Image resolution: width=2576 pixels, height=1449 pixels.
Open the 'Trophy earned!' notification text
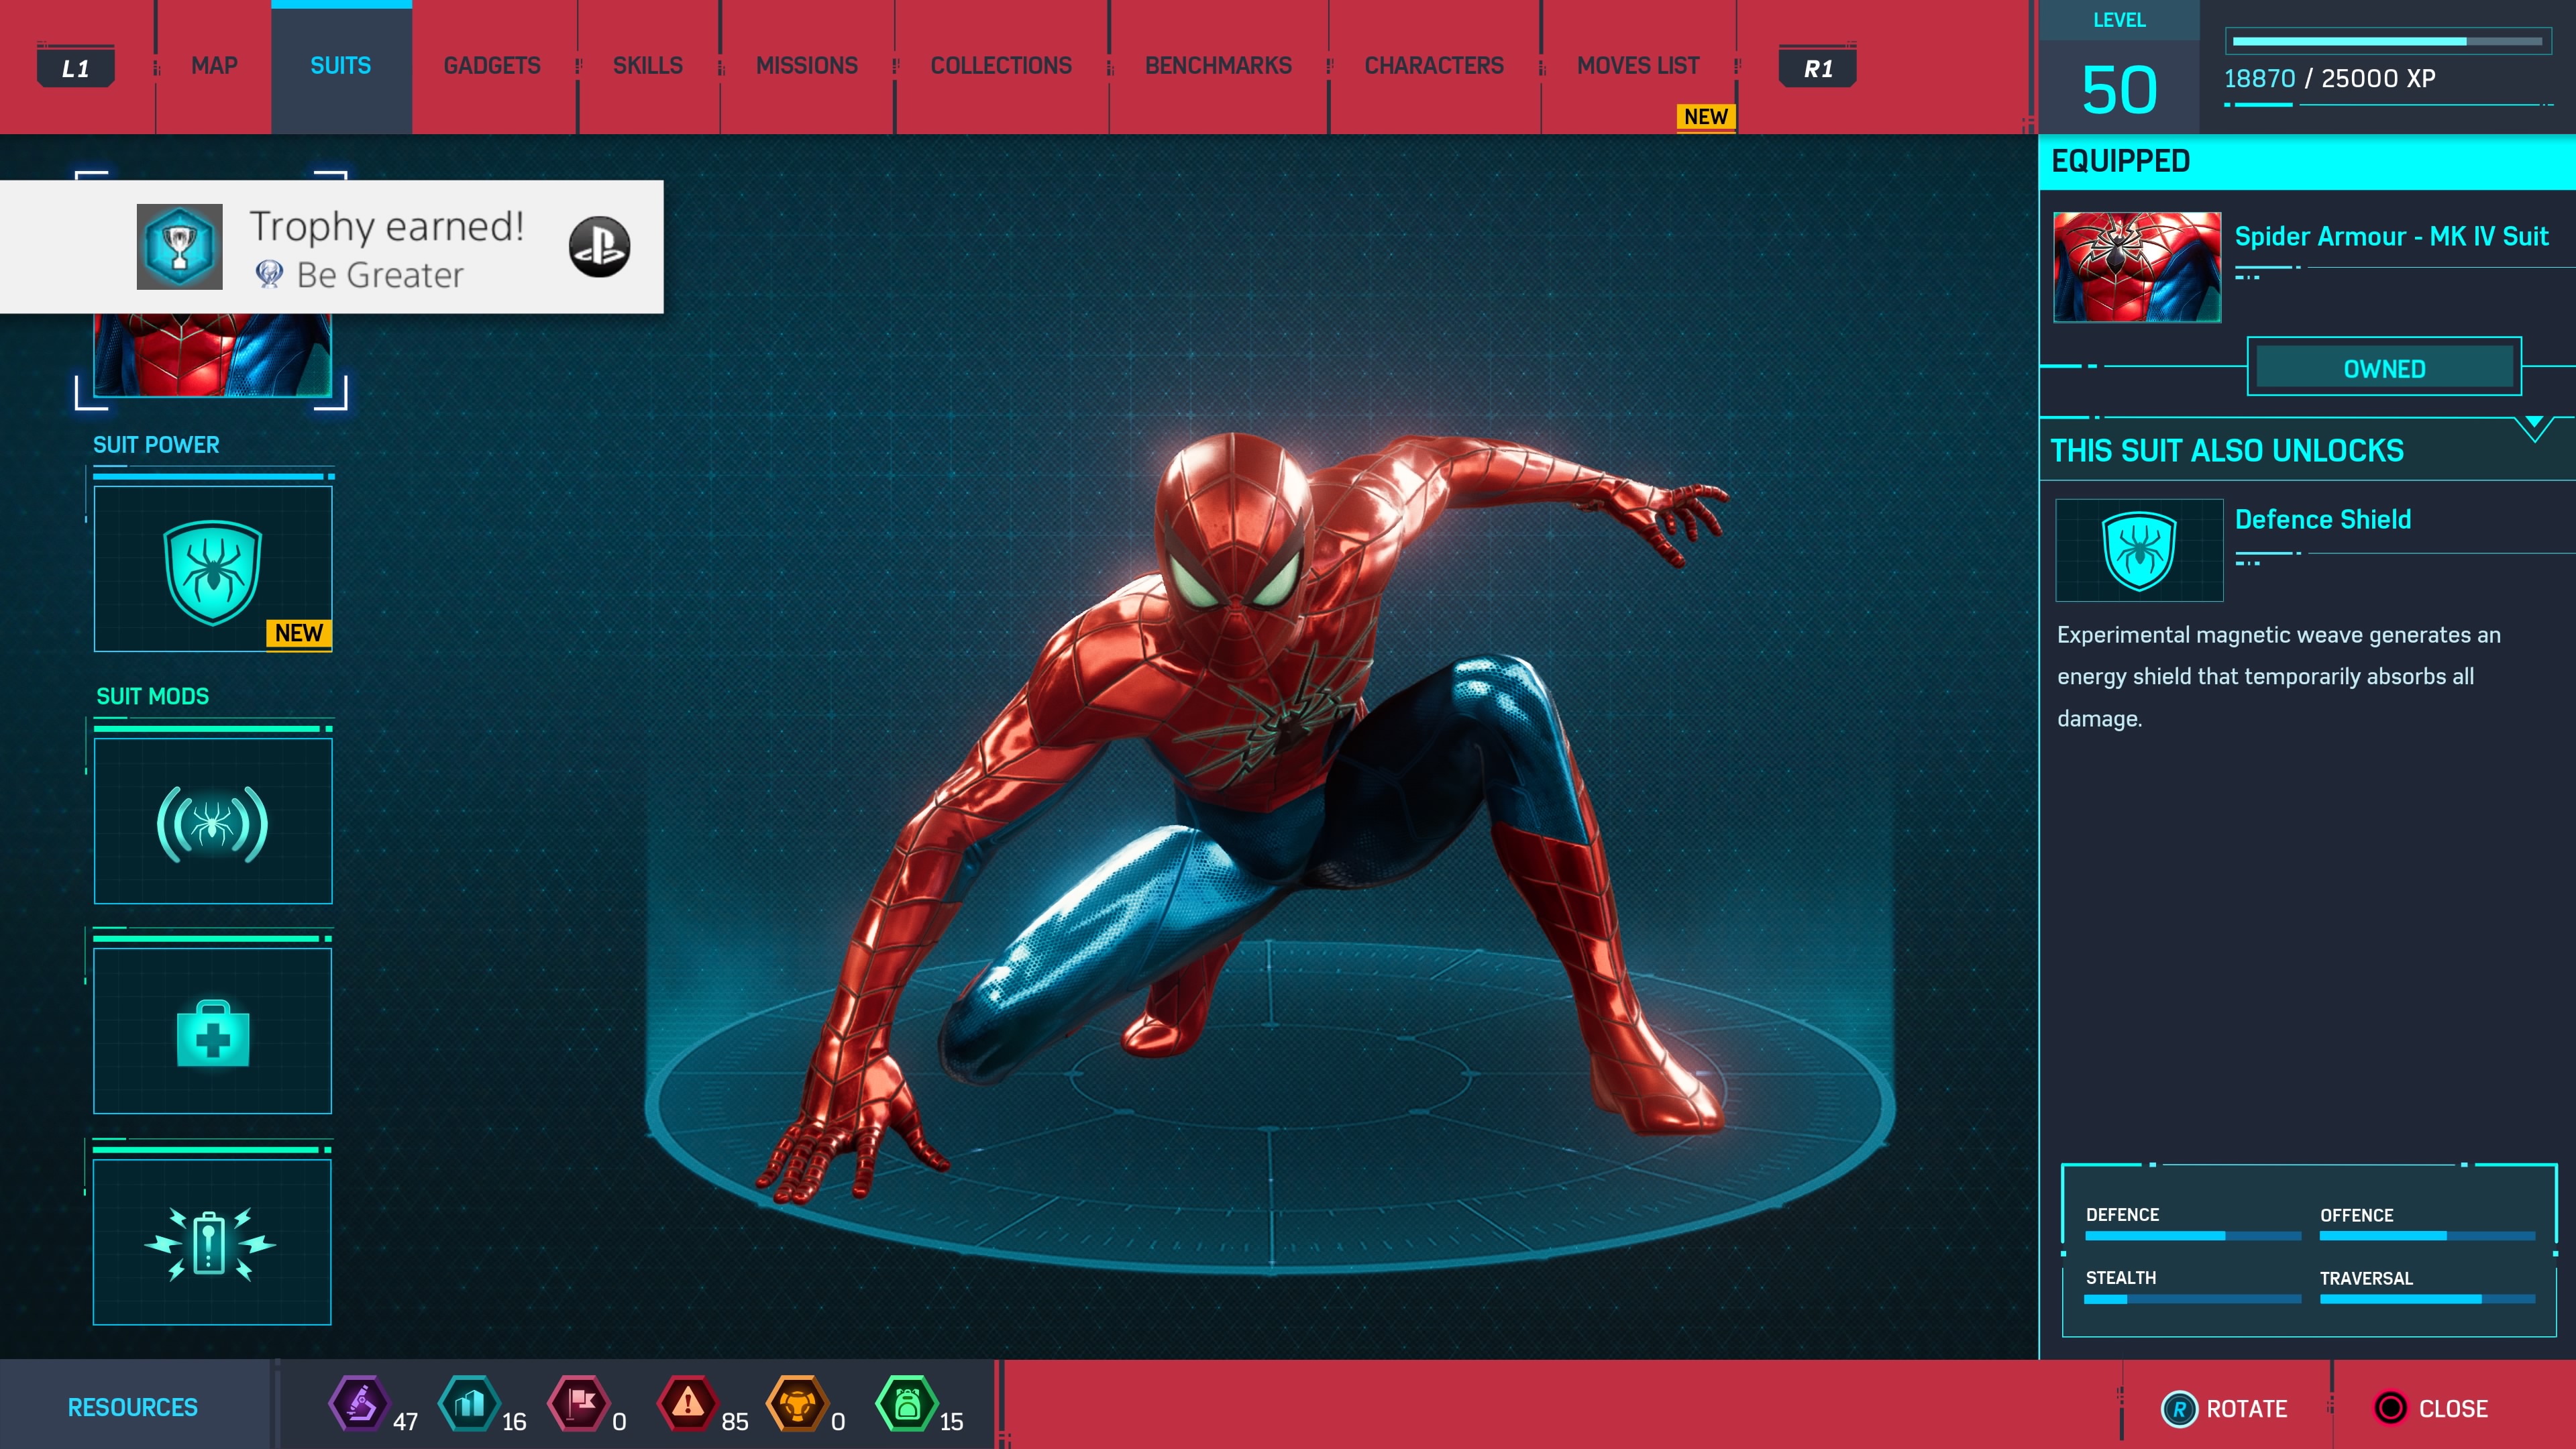tap(387, 227)
